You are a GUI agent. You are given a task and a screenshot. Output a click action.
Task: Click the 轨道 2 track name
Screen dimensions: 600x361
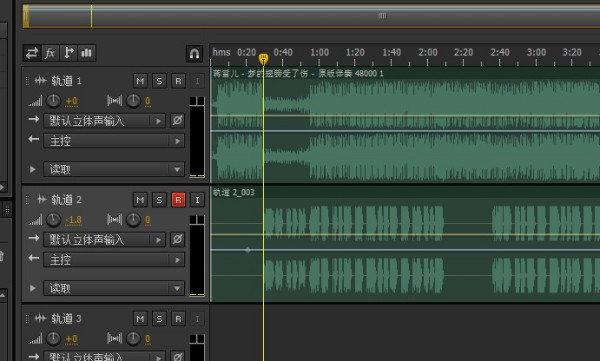(x=67, y=200)
